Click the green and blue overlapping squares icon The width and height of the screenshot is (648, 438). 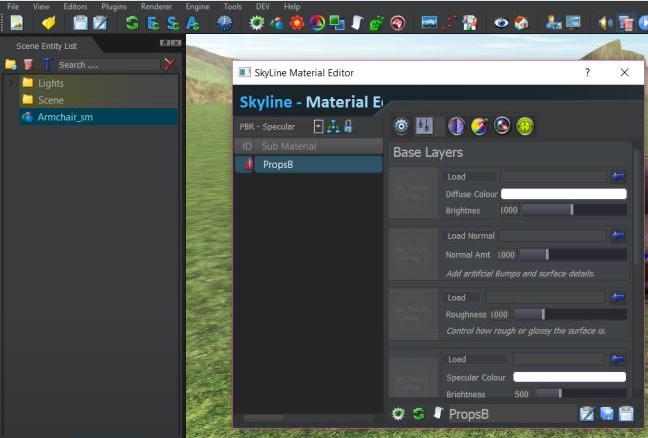point(337,23)
